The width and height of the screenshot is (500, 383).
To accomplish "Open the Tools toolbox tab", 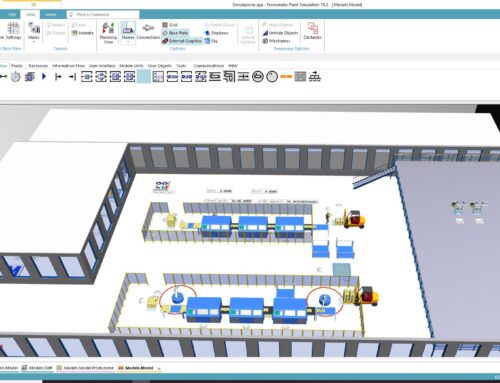I will 181,66.
